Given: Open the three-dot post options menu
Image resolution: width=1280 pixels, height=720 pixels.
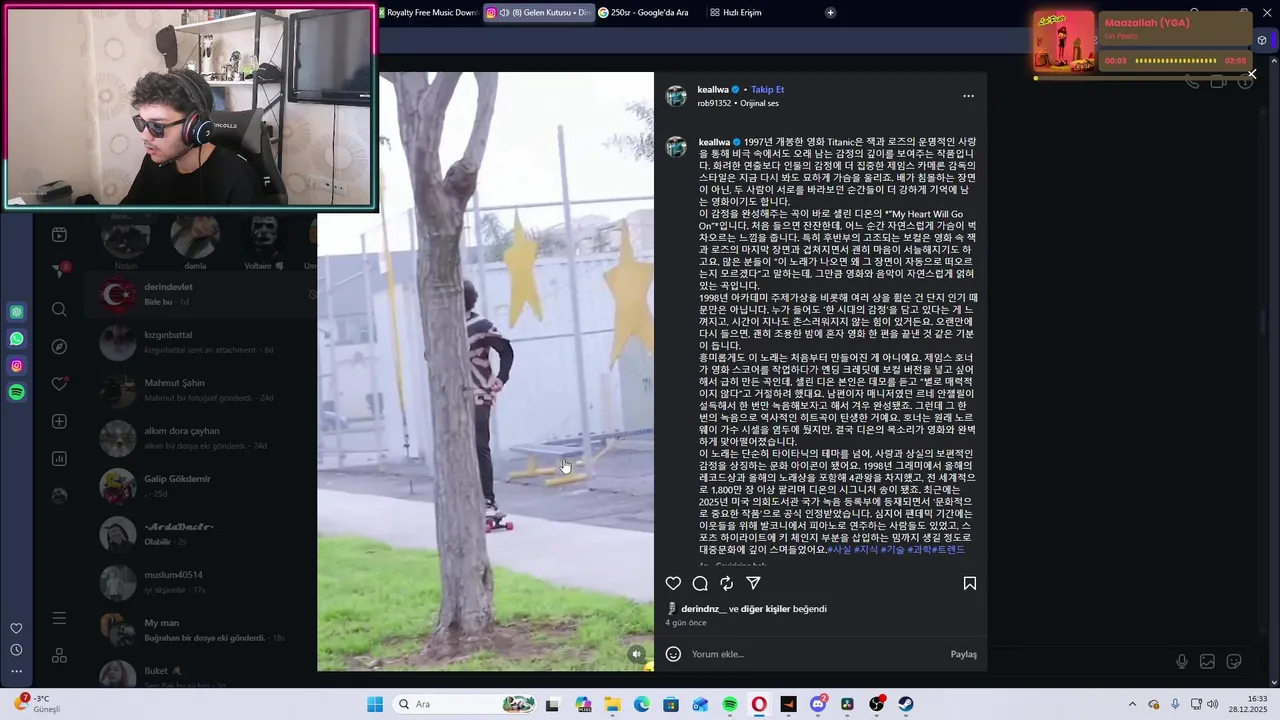Looking at the screenshot, I should coord(968,96).
